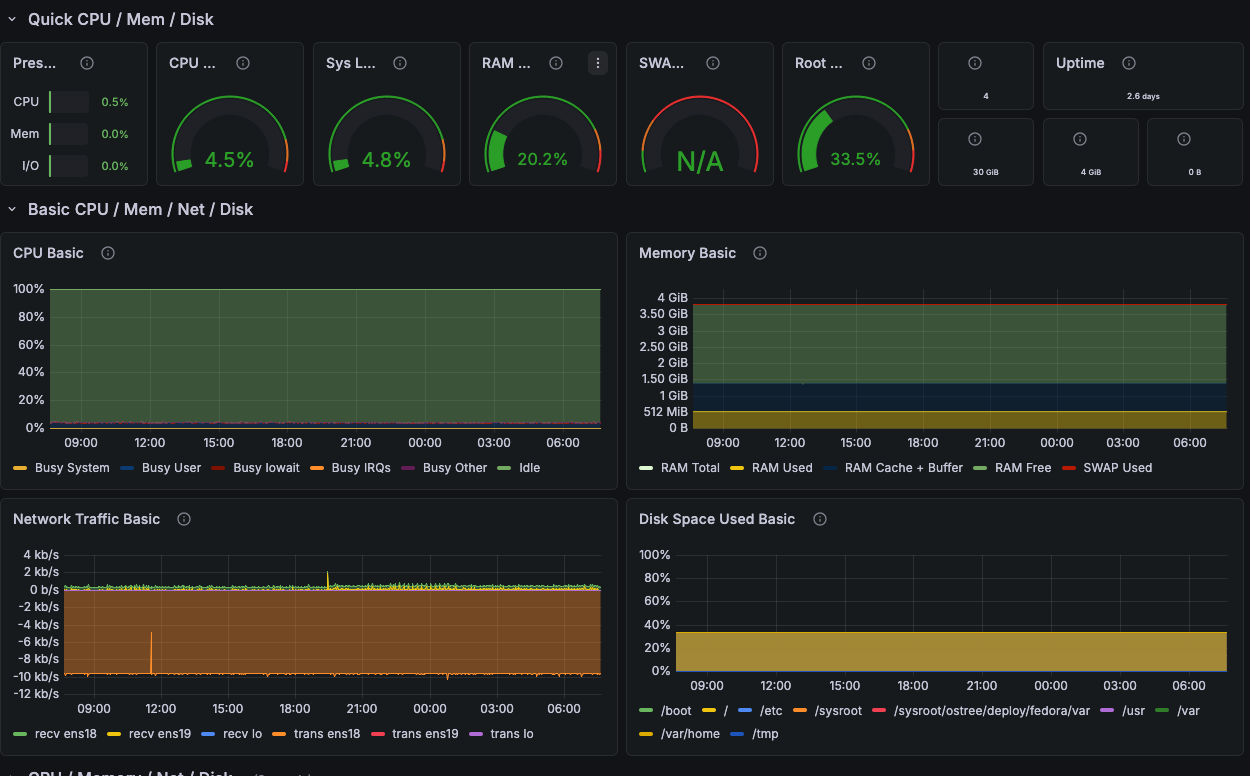
Task: Click info icon next to Disk Space Used Basic
Action: click(820, 519)
